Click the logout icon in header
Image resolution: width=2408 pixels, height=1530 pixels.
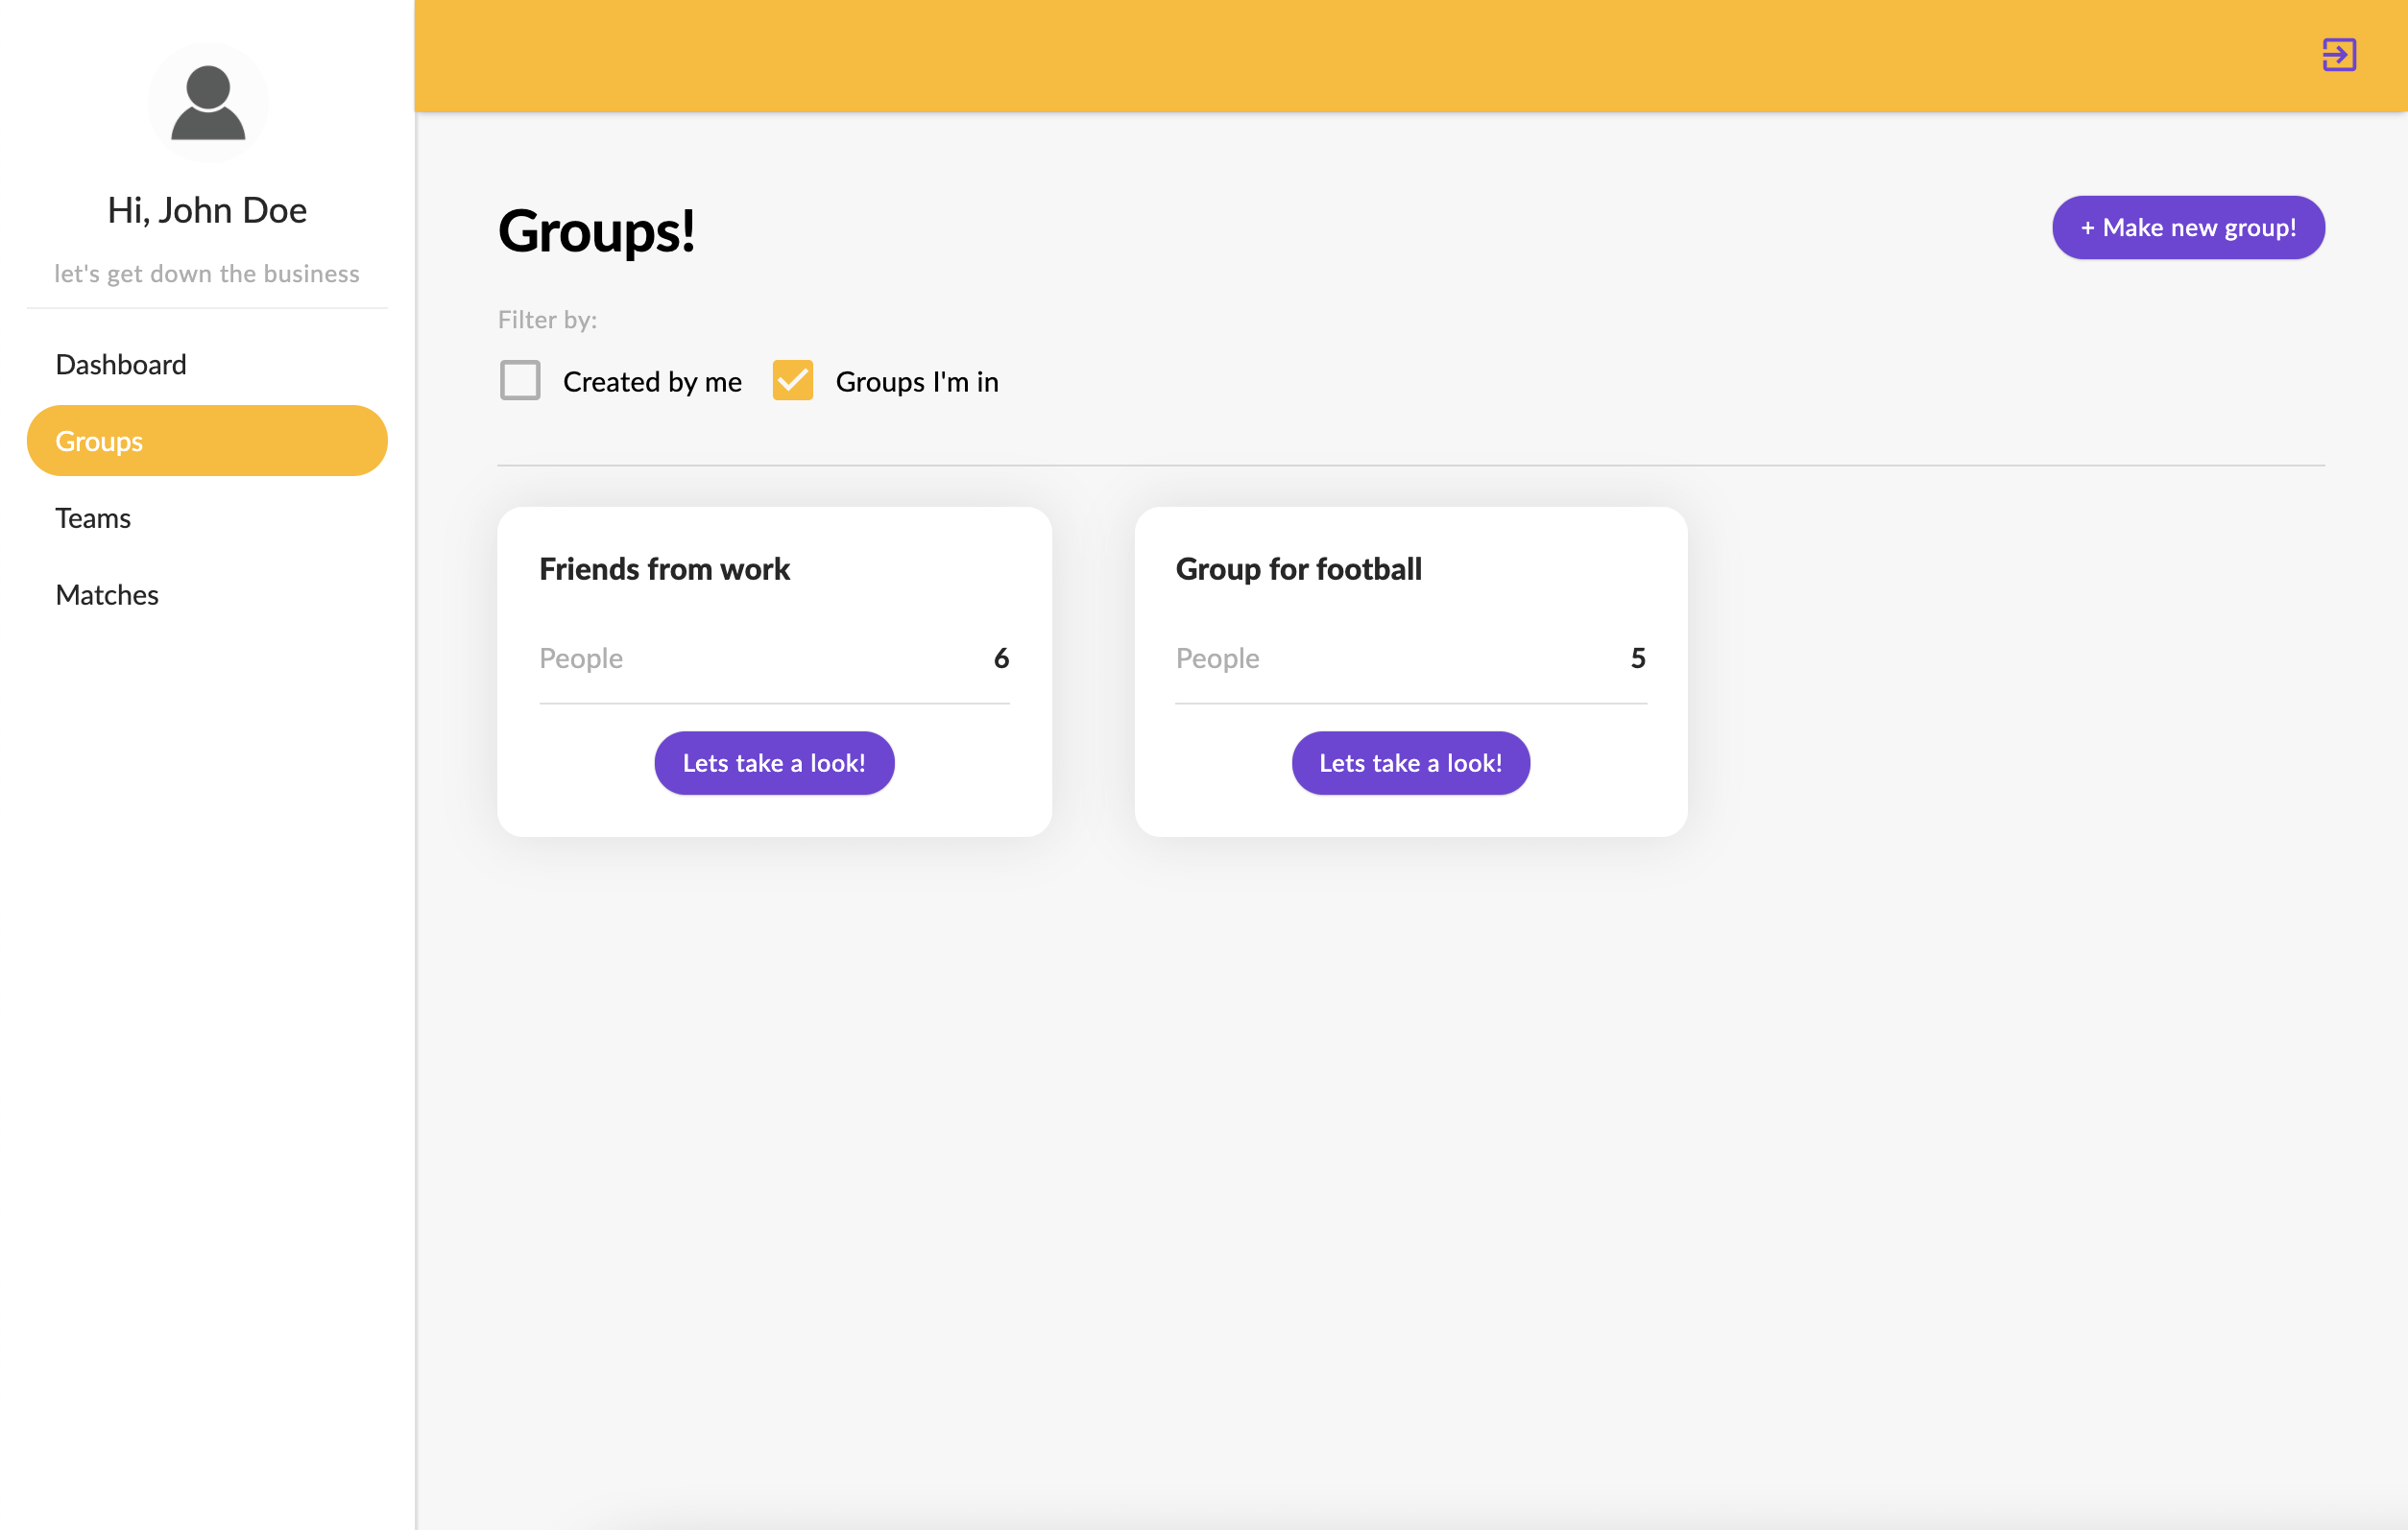(x=2338, y=55)
